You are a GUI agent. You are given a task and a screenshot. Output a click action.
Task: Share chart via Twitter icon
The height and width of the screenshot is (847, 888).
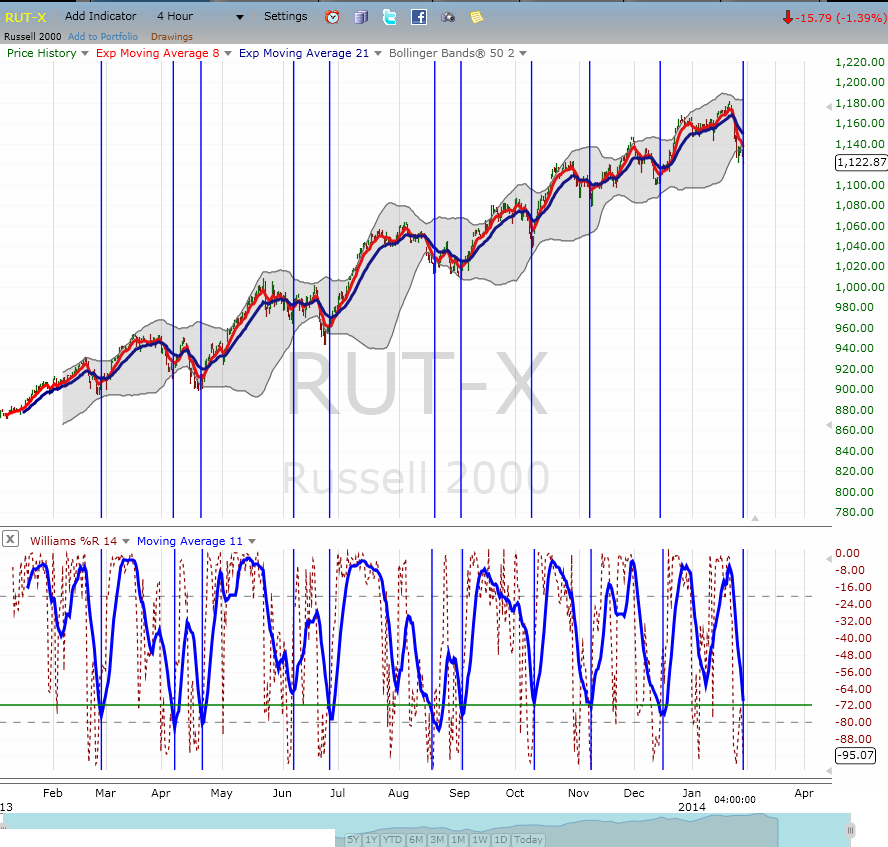tap(390, 17)
